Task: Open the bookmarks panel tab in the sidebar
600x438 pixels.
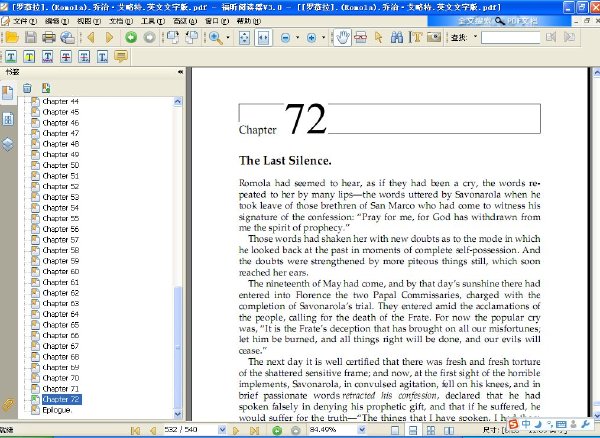Action: (8, 93)
